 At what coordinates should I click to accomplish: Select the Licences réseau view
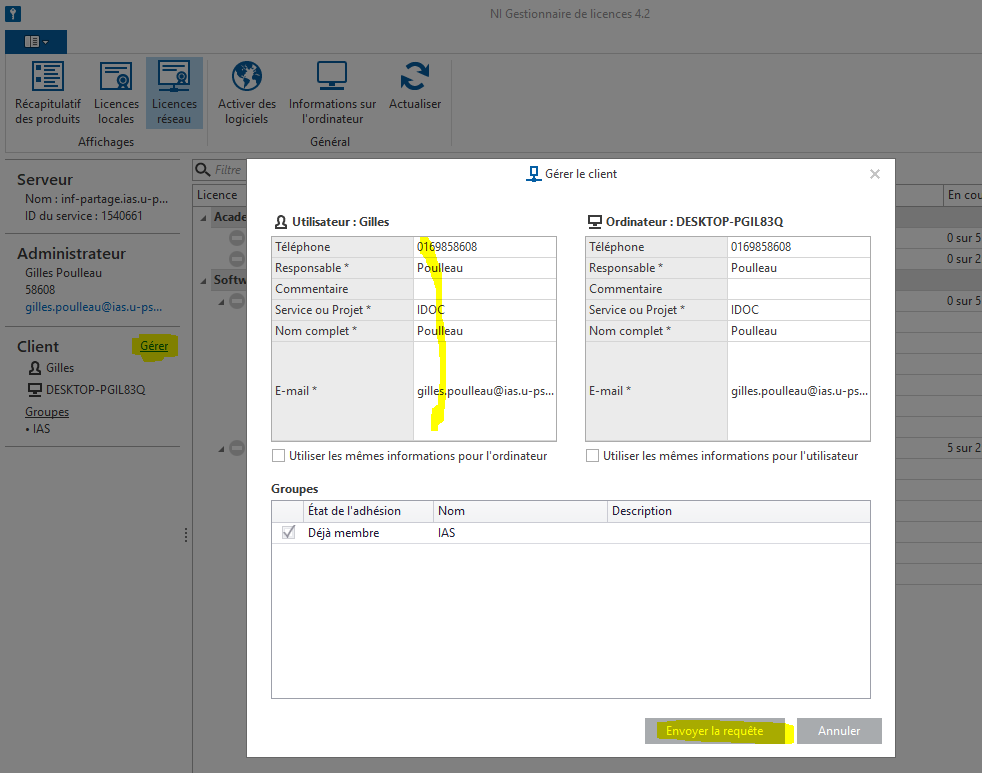174,92
